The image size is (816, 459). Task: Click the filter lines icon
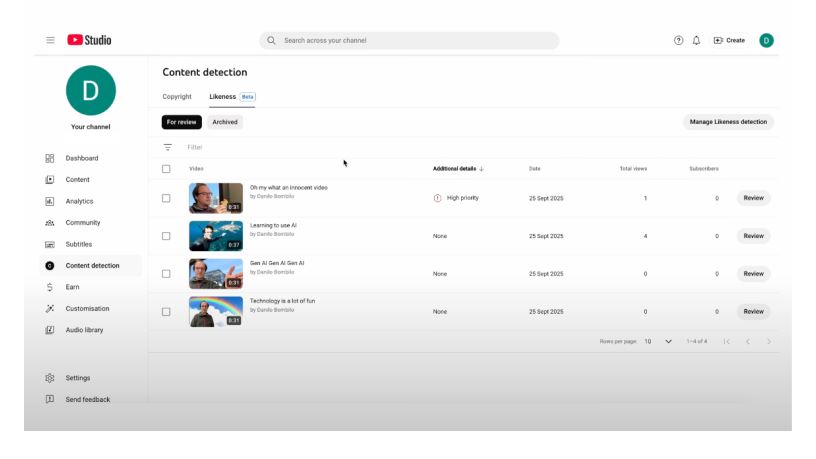[168, 147]
